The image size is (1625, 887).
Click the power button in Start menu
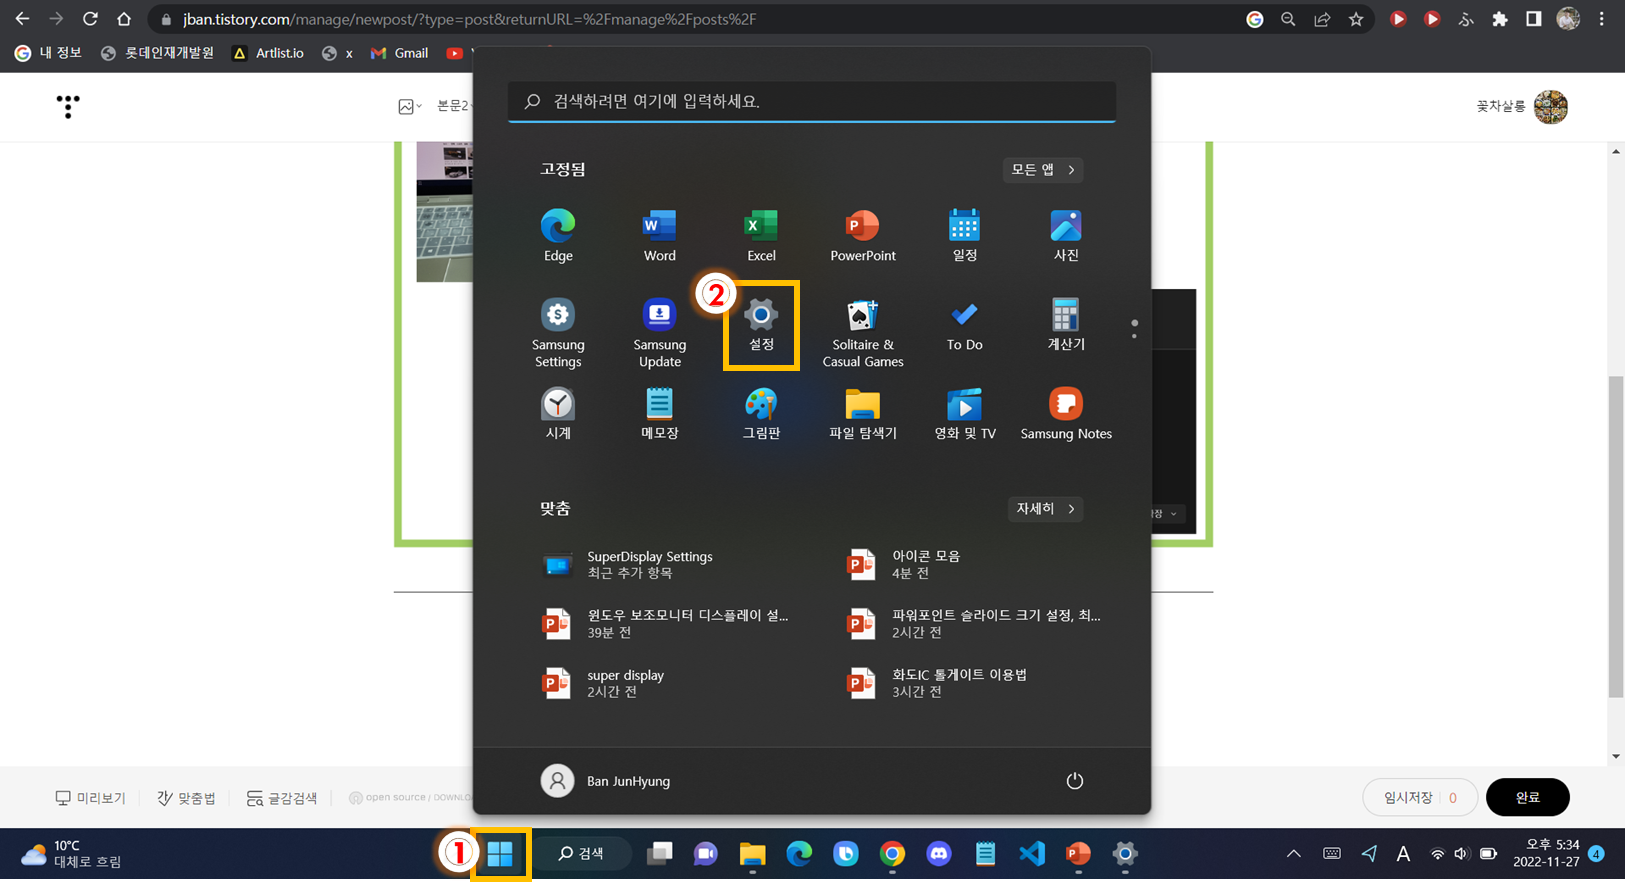click(1075, 781)
